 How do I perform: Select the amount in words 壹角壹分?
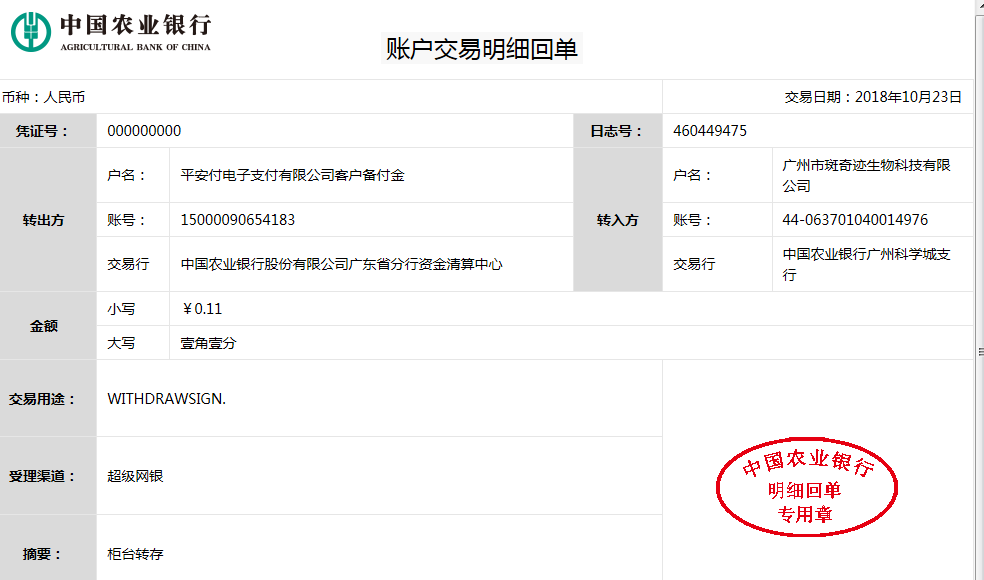(208, 343)
